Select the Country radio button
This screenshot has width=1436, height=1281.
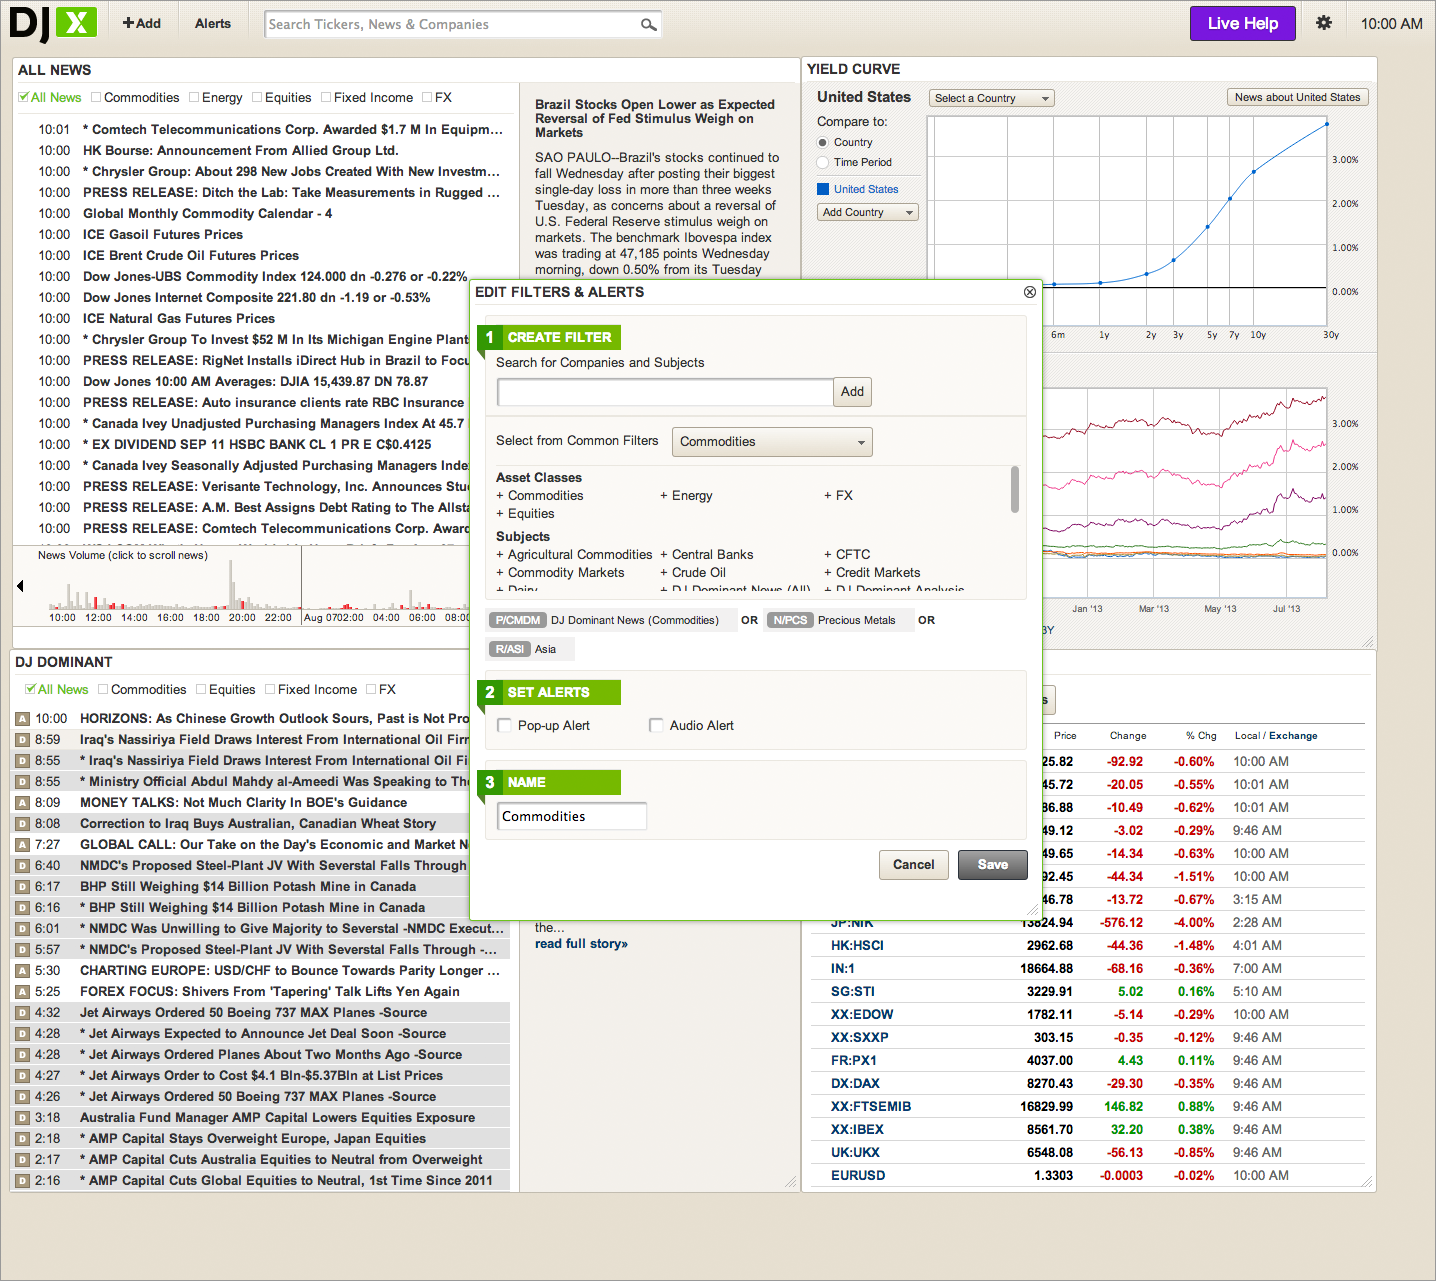click(823, 142)
